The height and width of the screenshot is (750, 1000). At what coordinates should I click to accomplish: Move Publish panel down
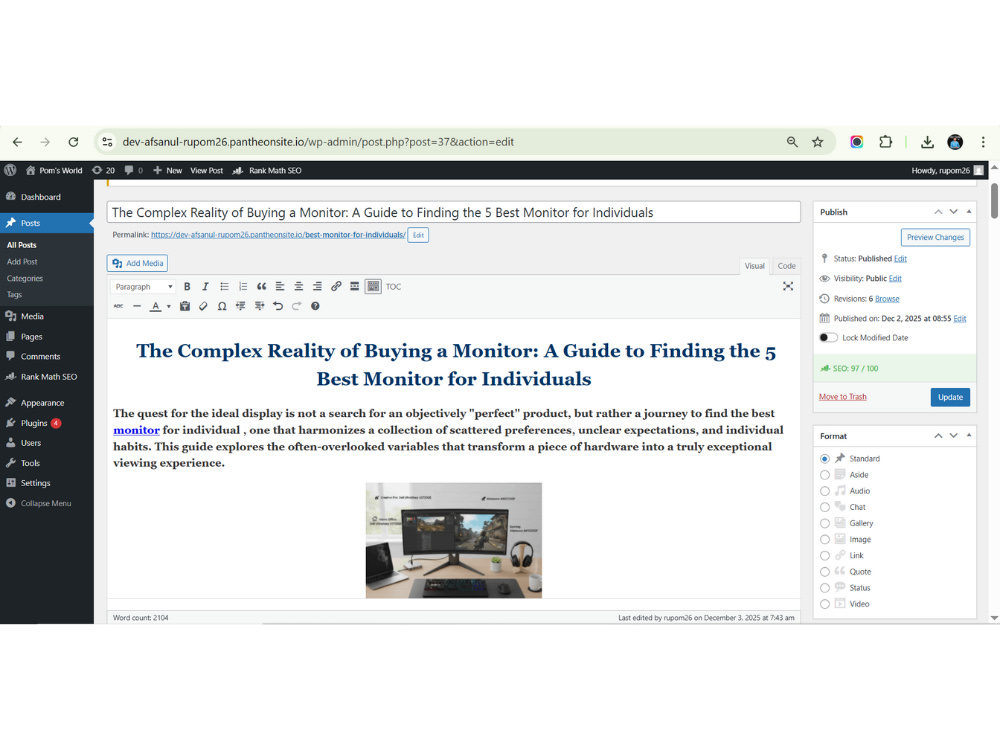coord(953,212)
